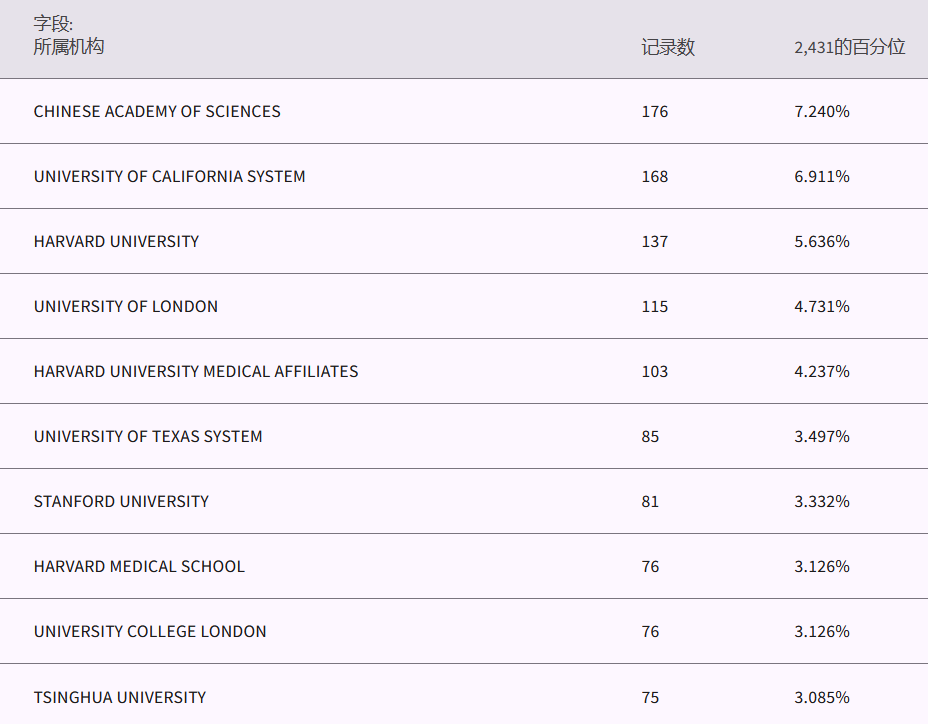Select UNIVERSITY OF CALIFORNIA SYSTEM entry
The width and height of the screenshot is (928, 724).
pyautogui.click(x=169, y=177)
